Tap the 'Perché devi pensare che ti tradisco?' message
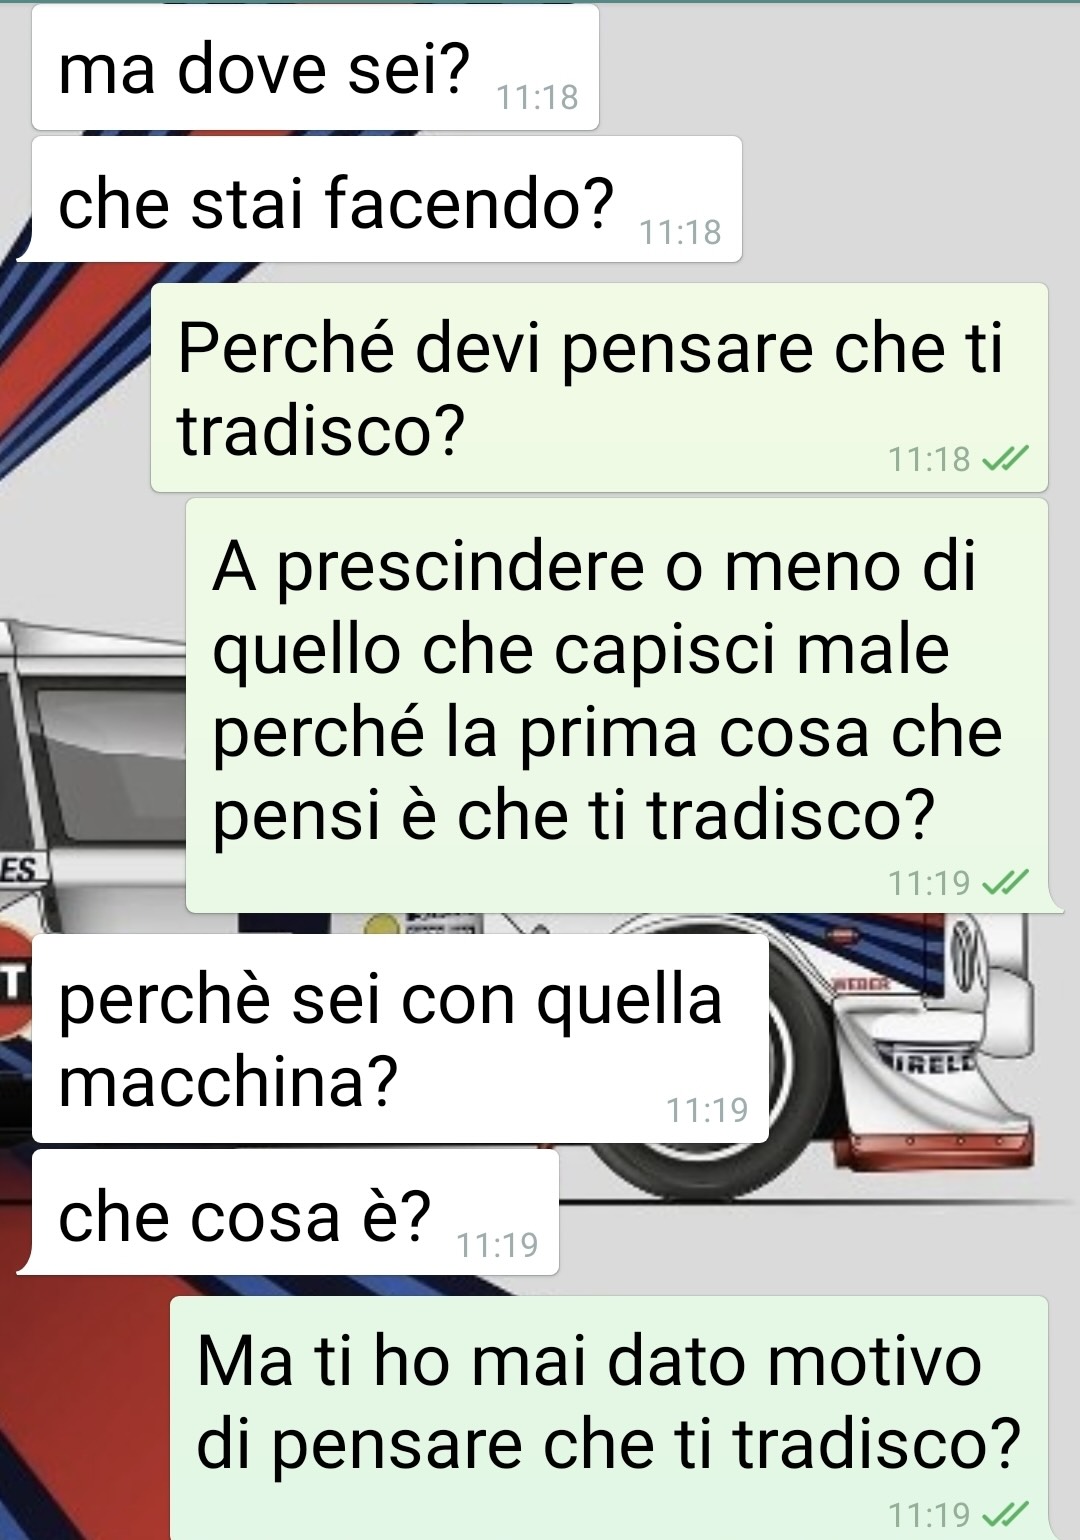Screen dimensions: 1080x1540 point(599,388)
